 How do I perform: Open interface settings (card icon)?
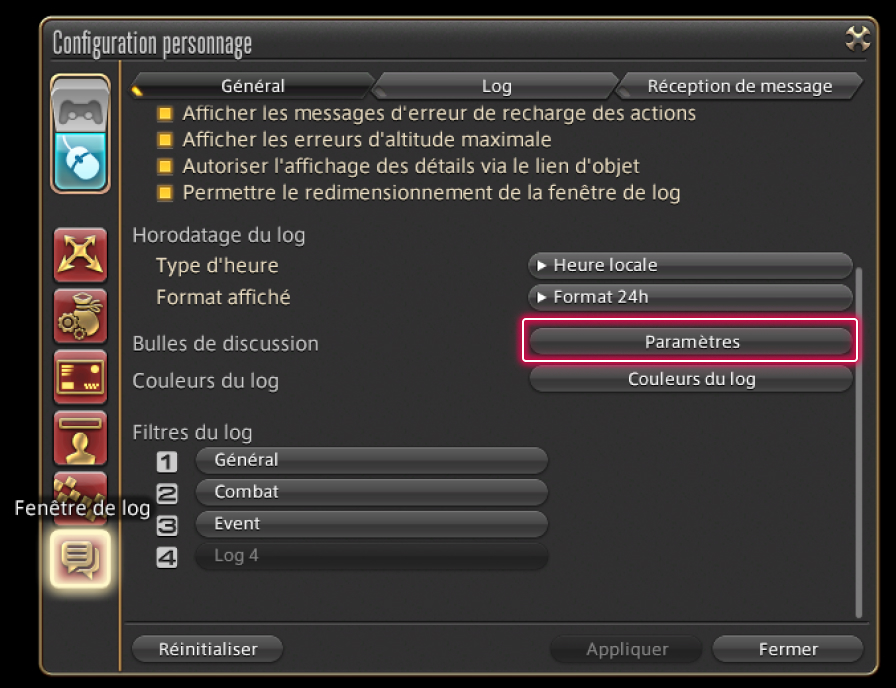80,376
